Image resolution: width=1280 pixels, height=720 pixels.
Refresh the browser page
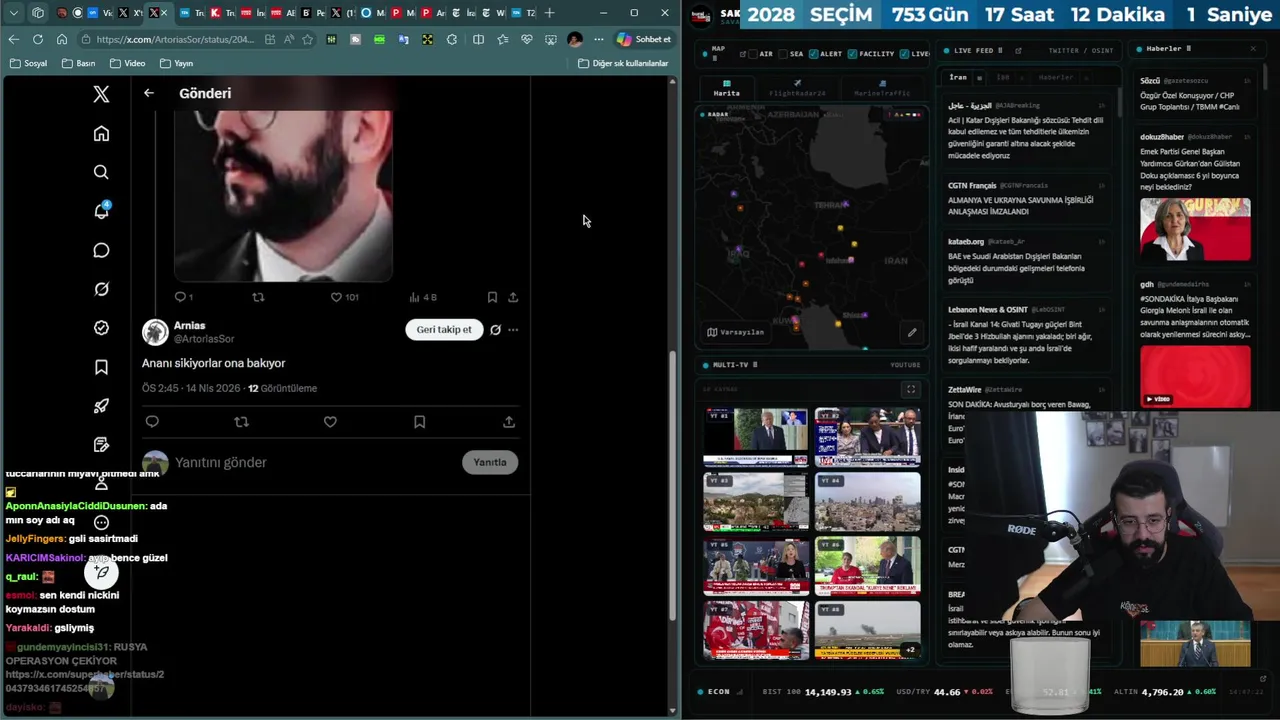(38, 39)
